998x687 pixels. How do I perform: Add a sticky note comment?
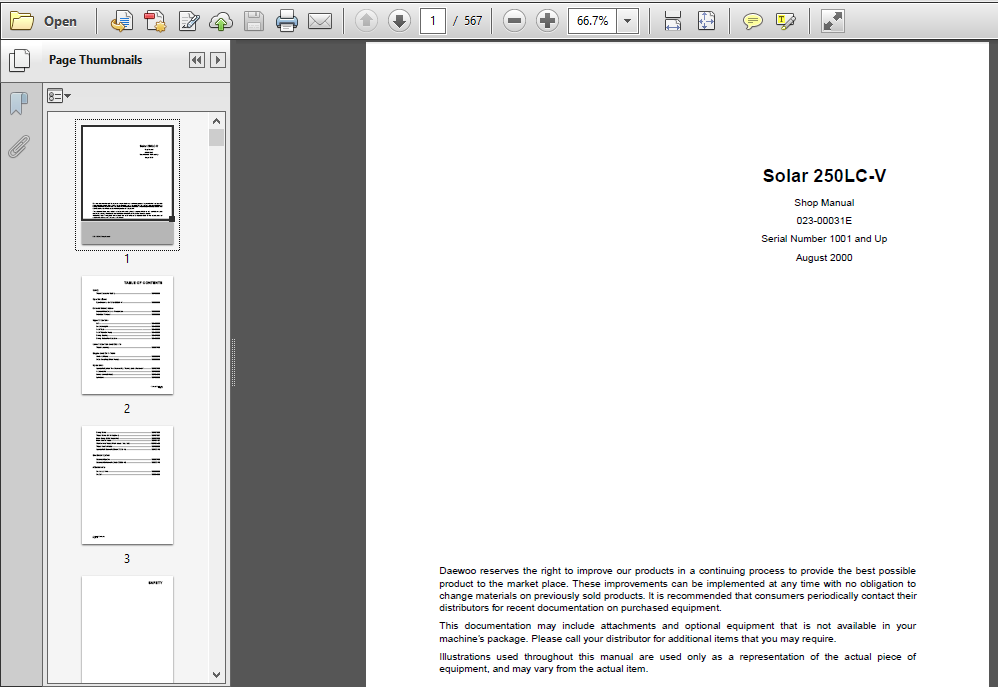click(x=752, y=21)
